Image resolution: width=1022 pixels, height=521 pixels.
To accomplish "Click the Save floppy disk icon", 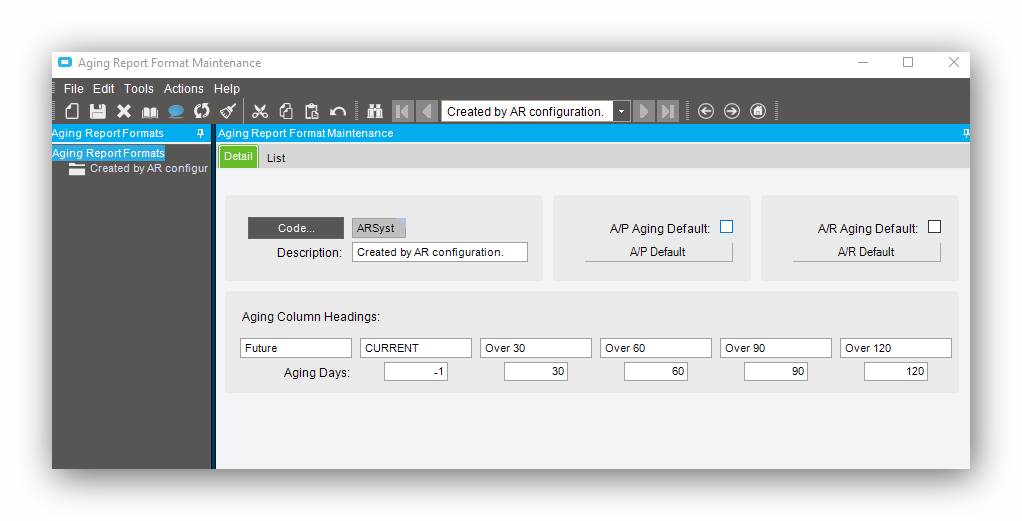I will 98,112.
